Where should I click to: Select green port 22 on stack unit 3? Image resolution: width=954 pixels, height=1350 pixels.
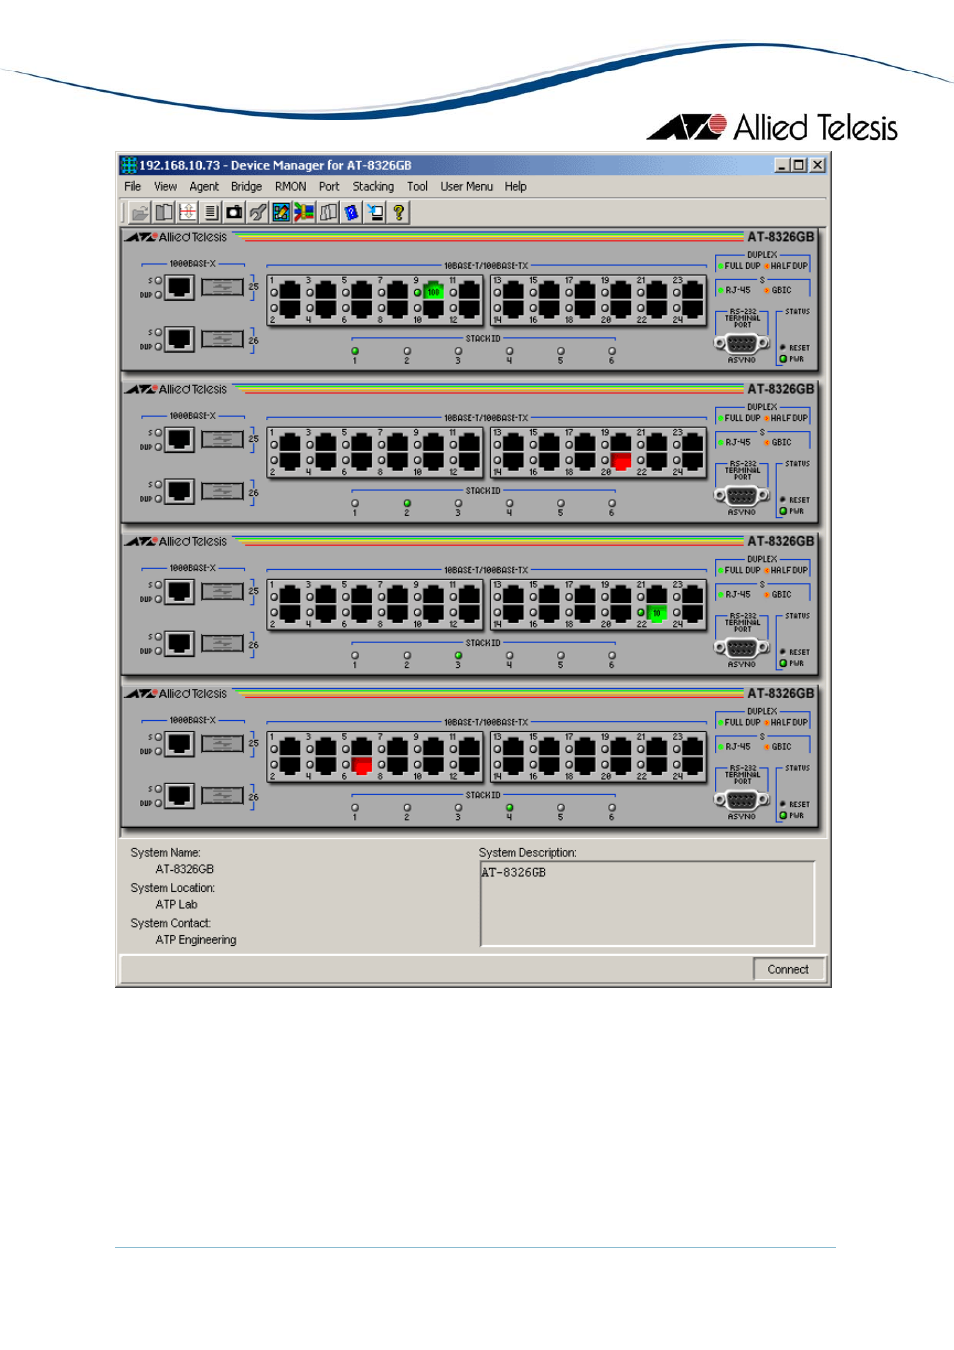coord(657,614)
